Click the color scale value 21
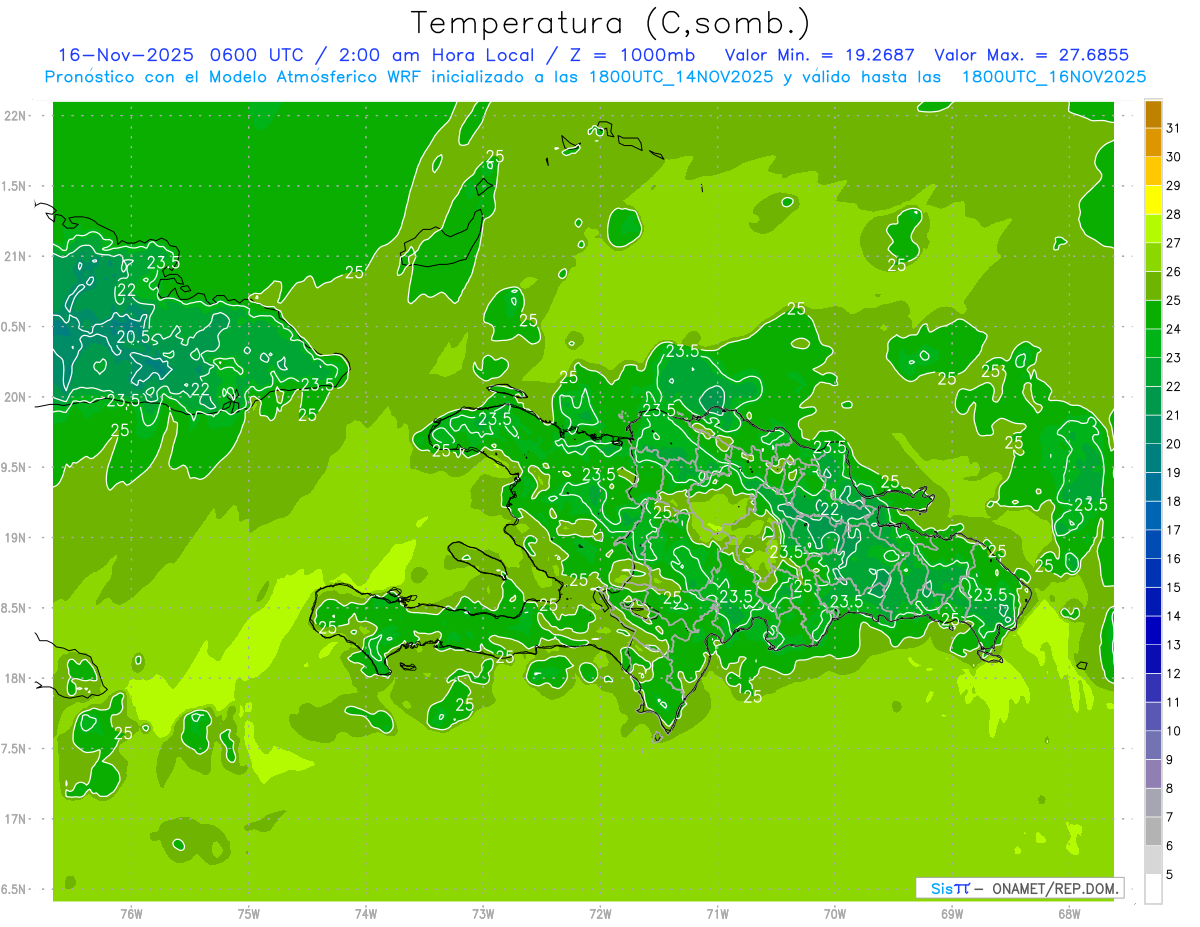The height and width of the screenshot is (927, 1200). coord(1174,415)
